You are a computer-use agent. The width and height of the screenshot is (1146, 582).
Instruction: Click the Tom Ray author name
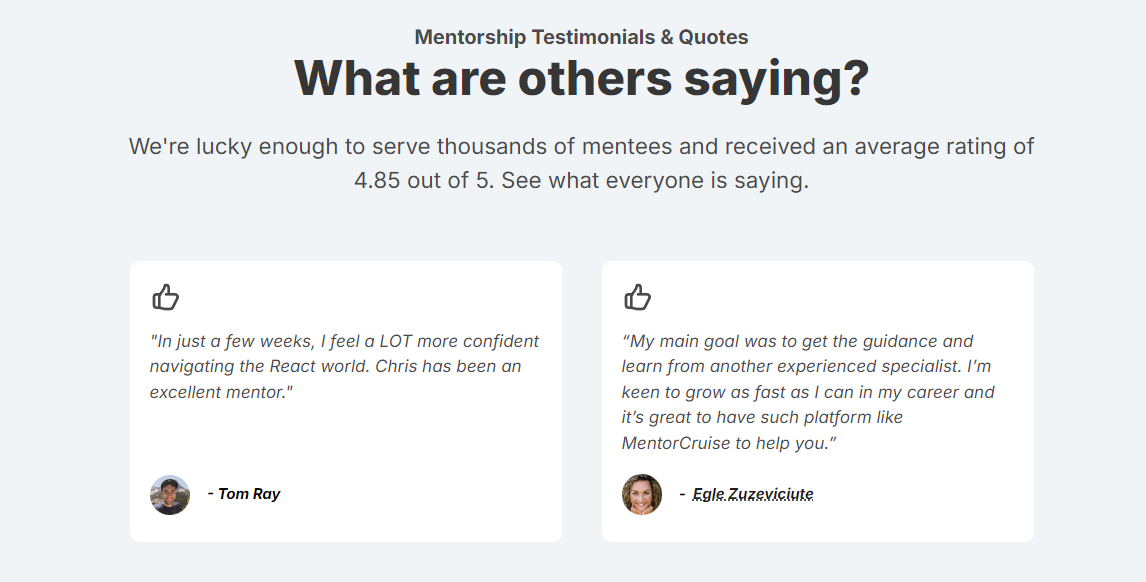point(249,494)
